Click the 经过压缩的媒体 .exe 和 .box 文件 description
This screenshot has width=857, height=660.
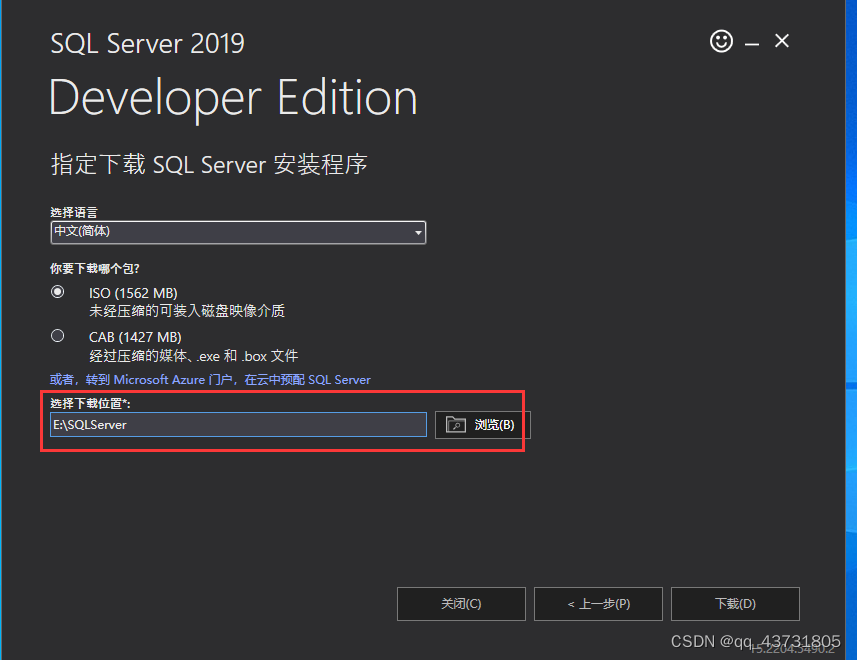(193, 356)
